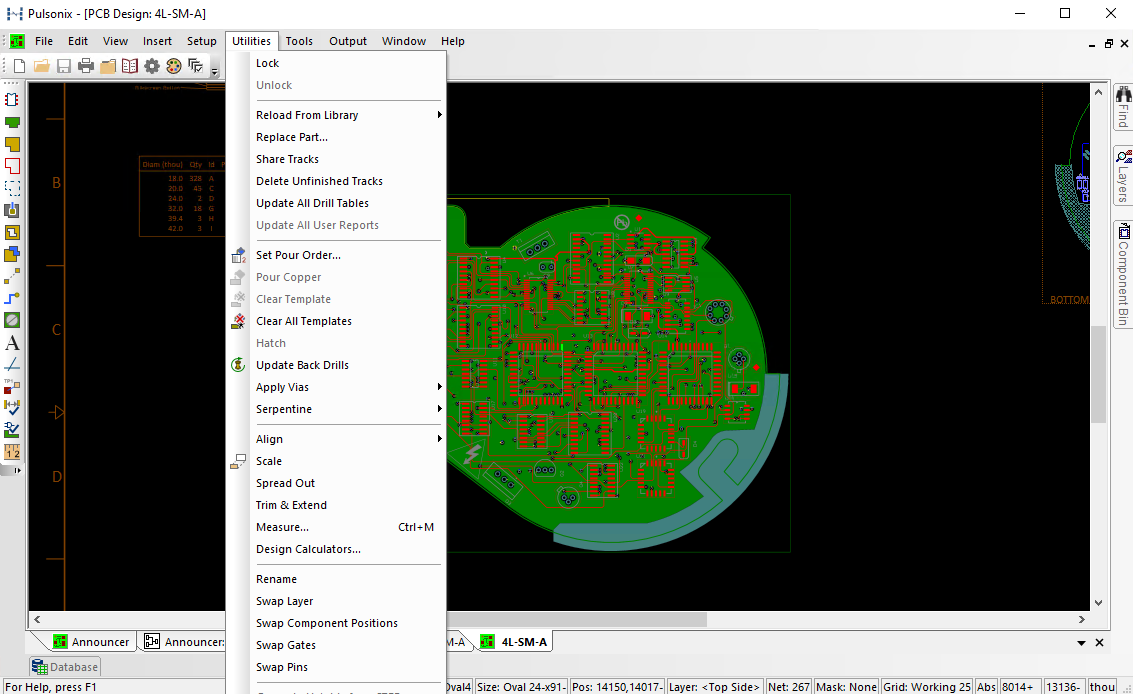This screenshot has height=694, width=1133.
Task: Expand the left toolbar overflow arrow
Action: [17, 471]
